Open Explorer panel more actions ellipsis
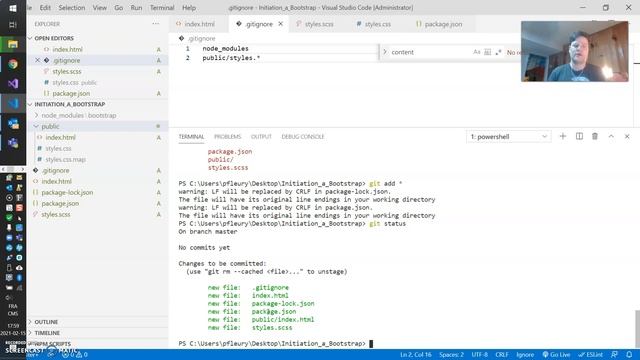This screenshot has width=640, height=360. [x=156, y=24]
